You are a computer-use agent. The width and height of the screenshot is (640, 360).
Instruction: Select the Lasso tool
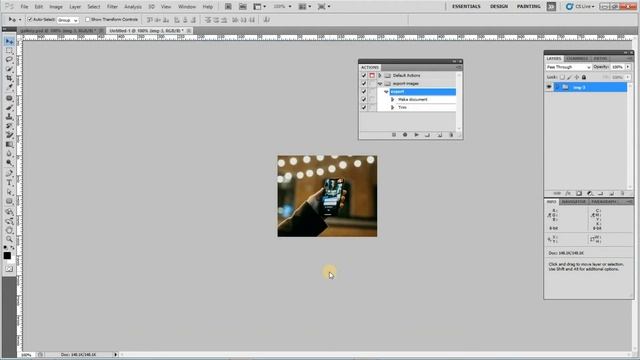click(9, 60)
